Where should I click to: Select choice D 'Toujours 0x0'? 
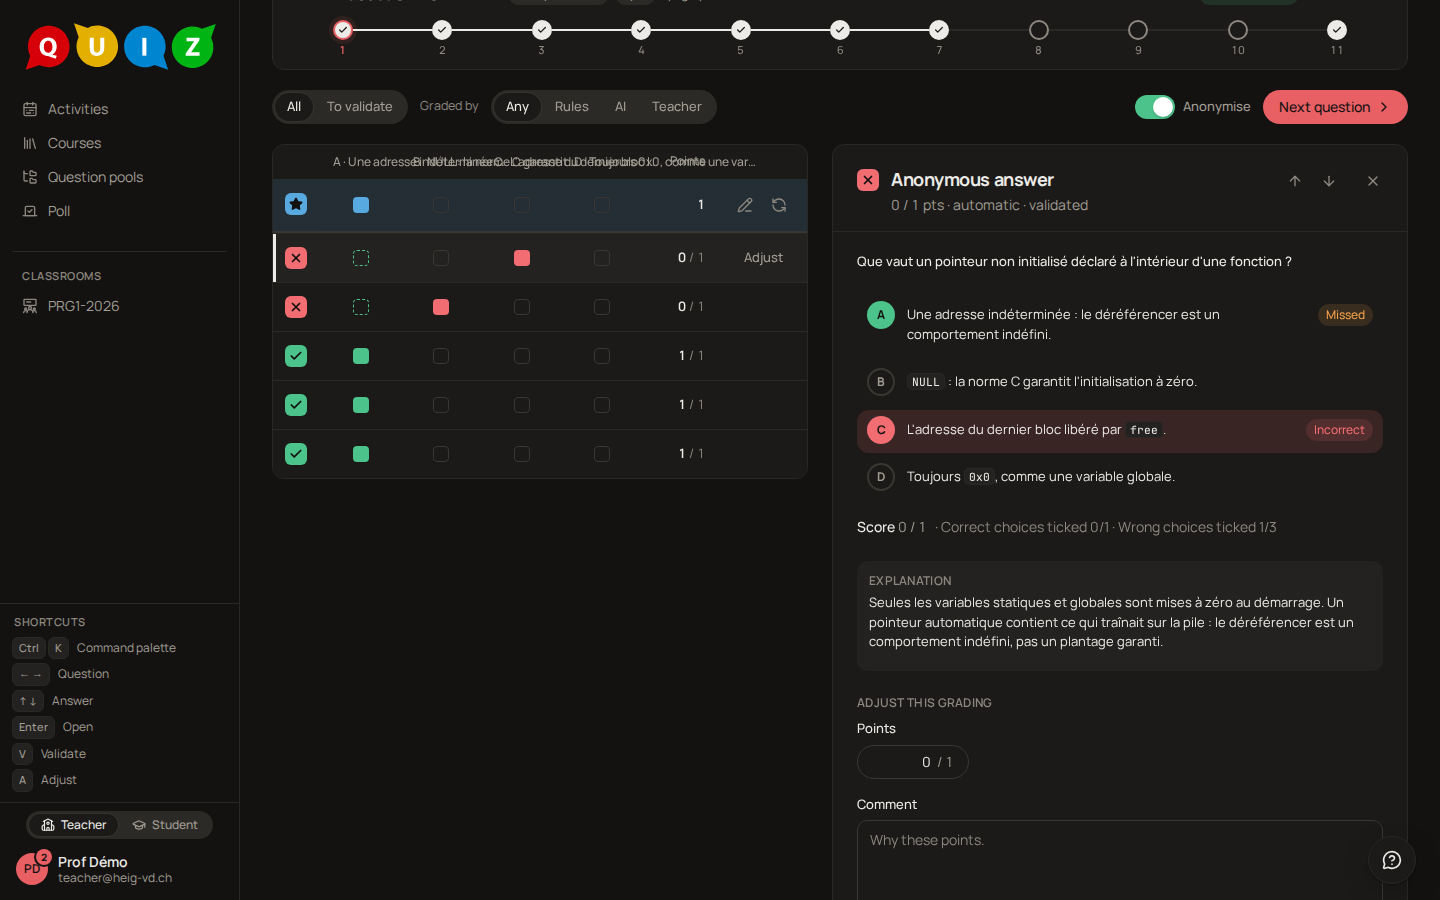pyautogui.click(x=1120, y=477)
